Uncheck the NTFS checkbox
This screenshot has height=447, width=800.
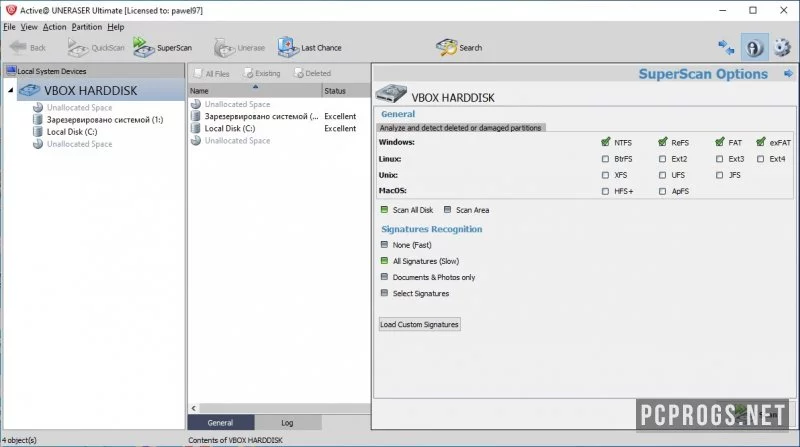point(606,142)
